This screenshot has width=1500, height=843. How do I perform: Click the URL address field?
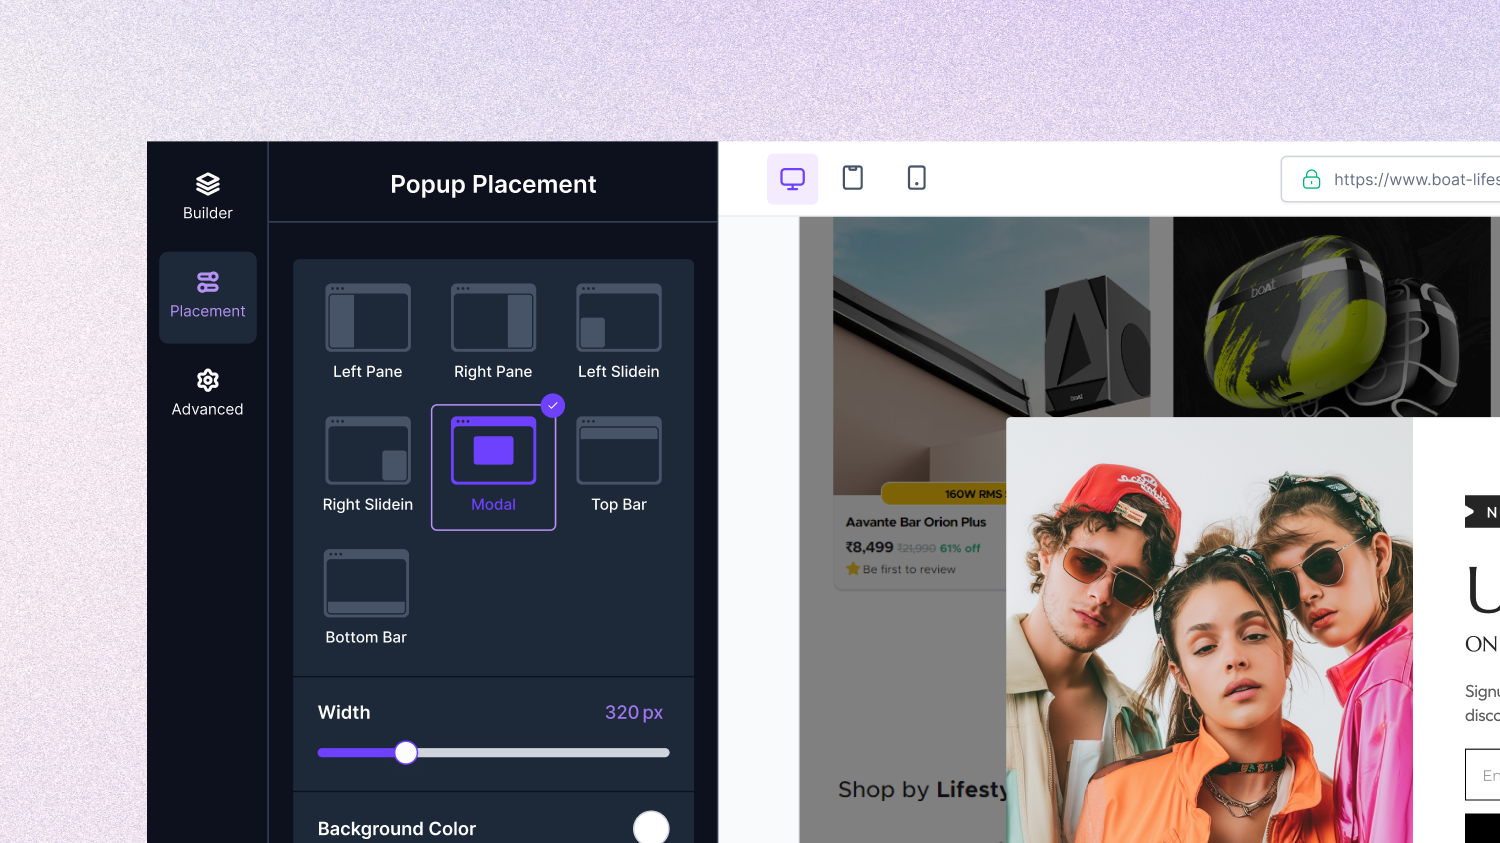point(1415,180)
